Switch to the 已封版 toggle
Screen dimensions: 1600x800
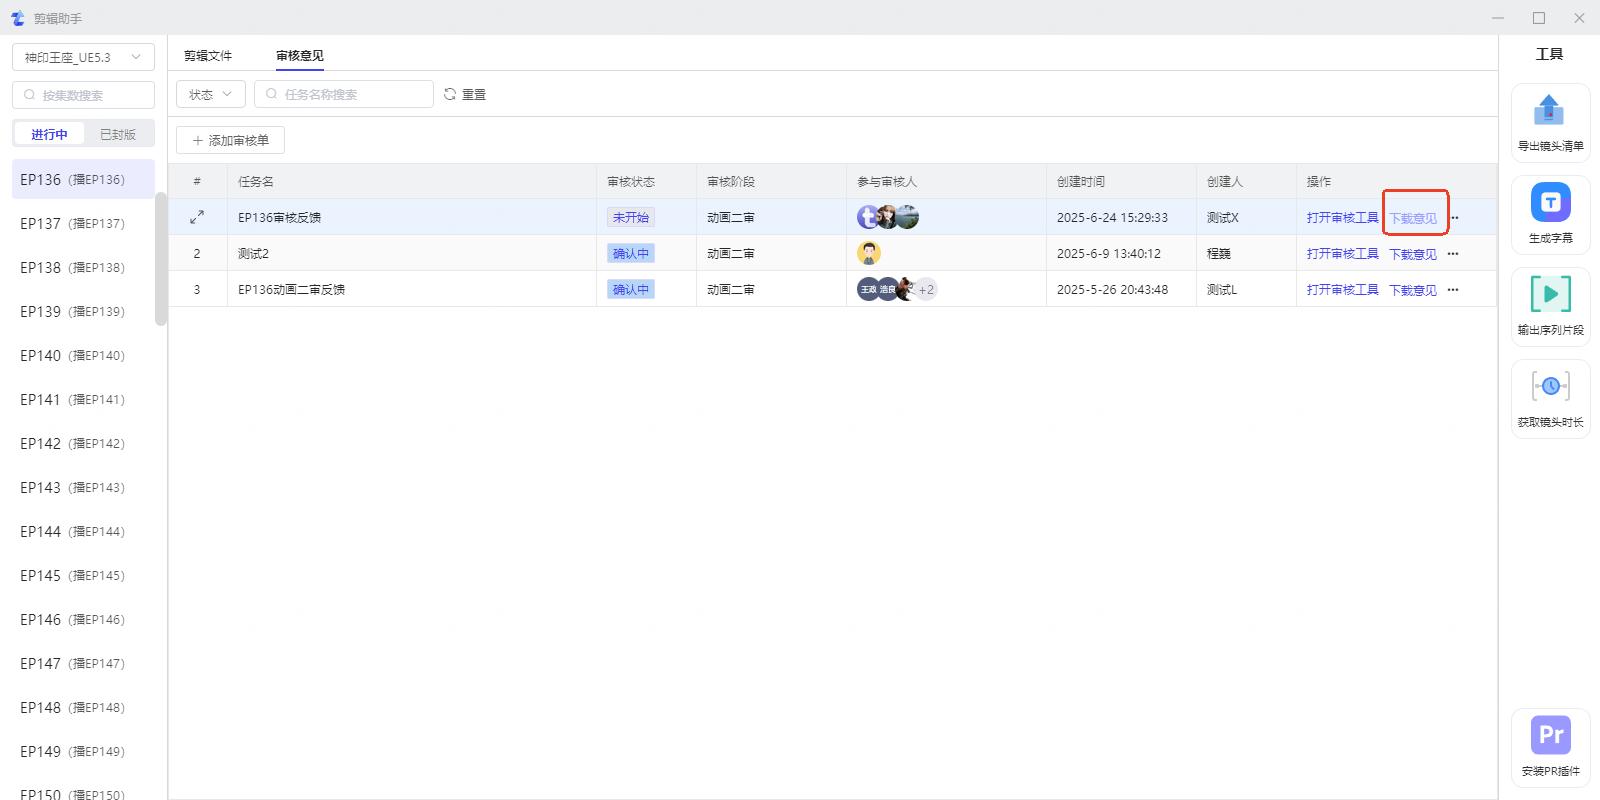coord(118,134)
